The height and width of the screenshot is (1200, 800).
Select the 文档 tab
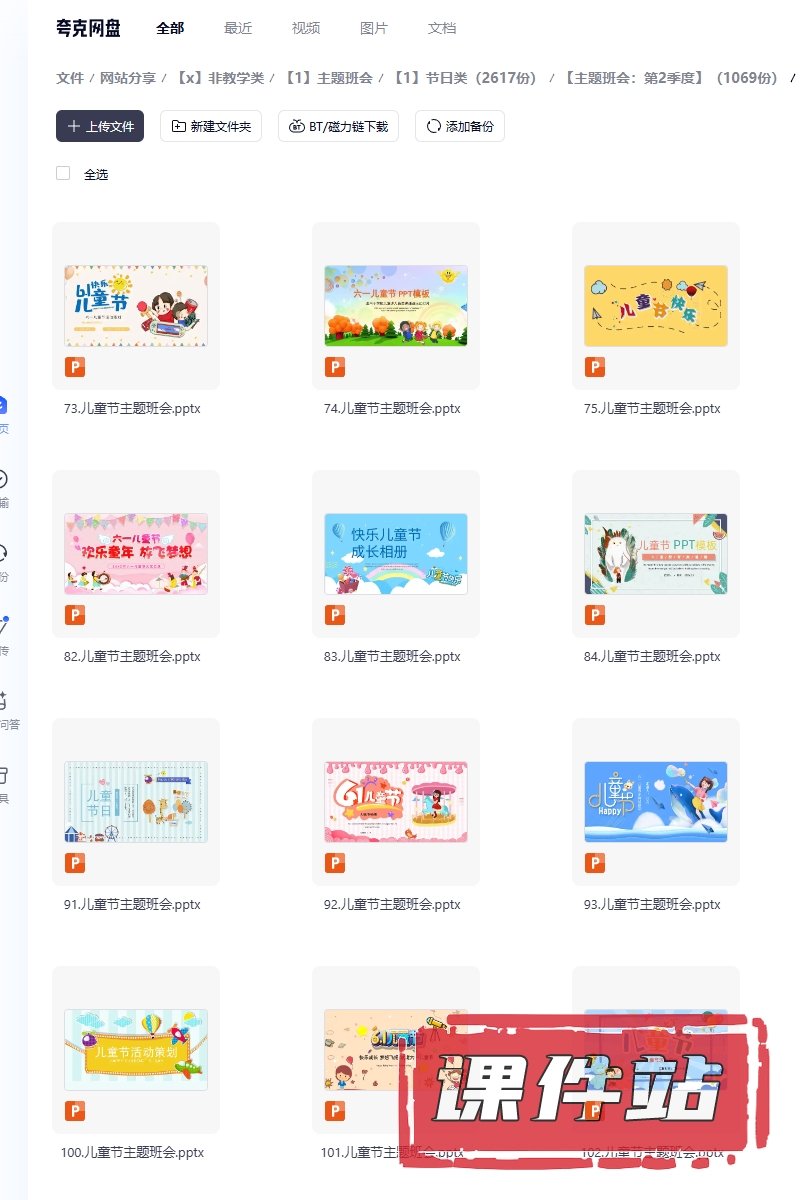(x=442, y=28)
